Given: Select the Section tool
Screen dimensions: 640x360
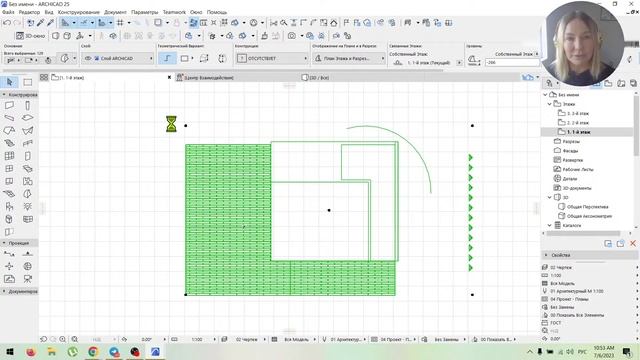Looking at the screenshot, I should pos(9,254).
